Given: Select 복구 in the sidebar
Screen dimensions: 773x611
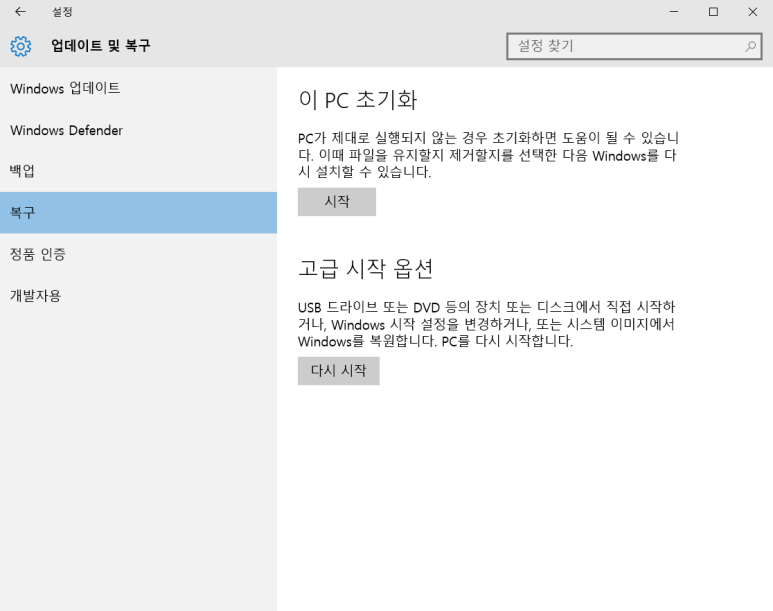Looking at the screenshot, I should (x=138, y=213).
